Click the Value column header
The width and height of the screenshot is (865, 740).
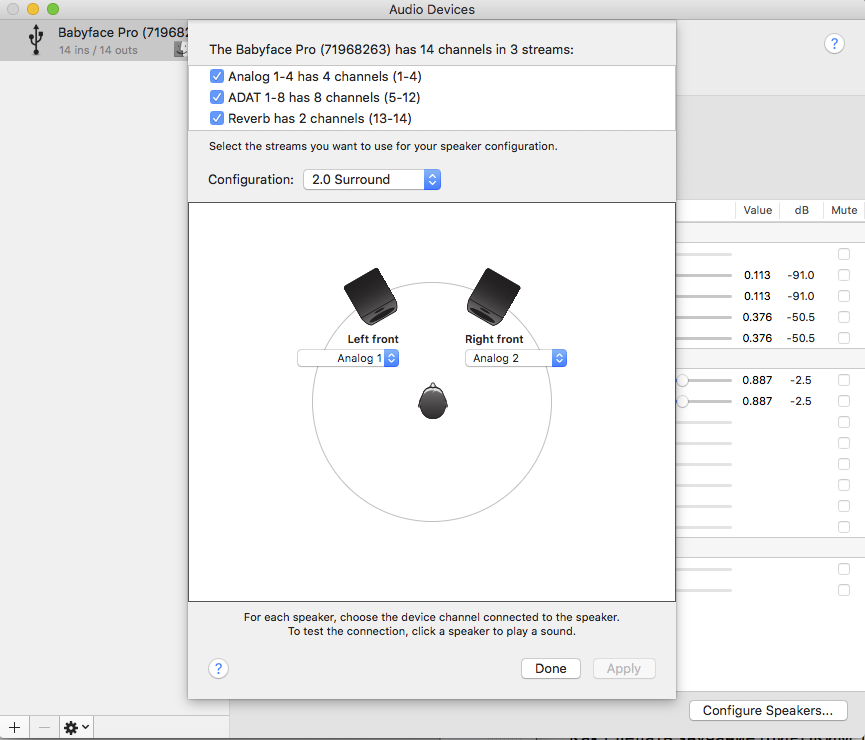point(757,210)
